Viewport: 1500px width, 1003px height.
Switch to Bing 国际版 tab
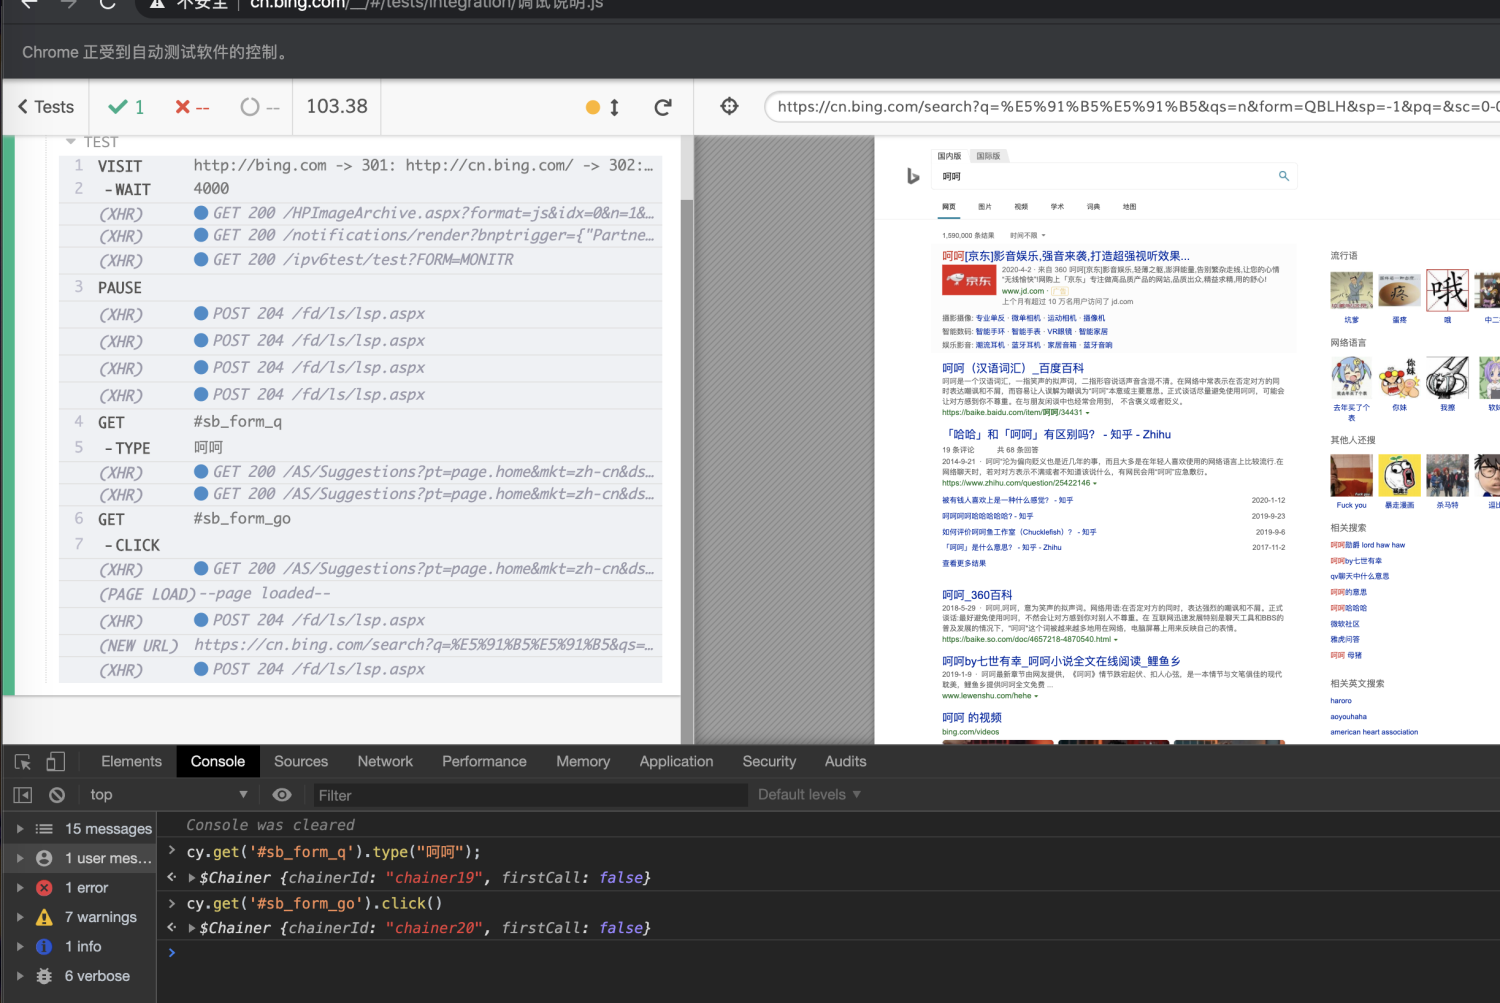point(988,156)
